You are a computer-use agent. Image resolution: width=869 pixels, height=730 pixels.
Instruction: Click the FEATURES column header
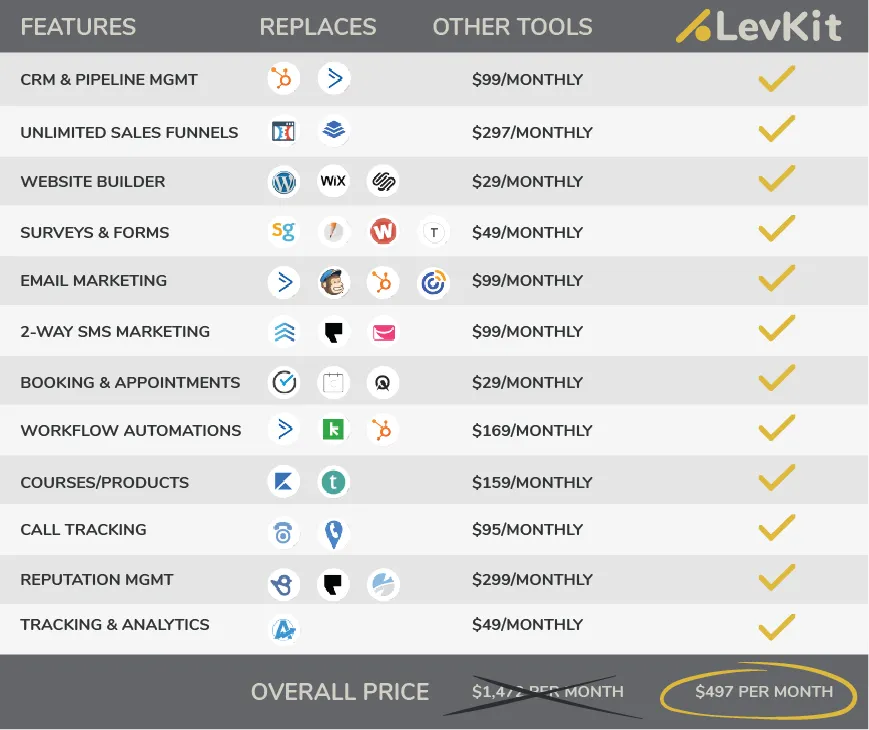78,27
